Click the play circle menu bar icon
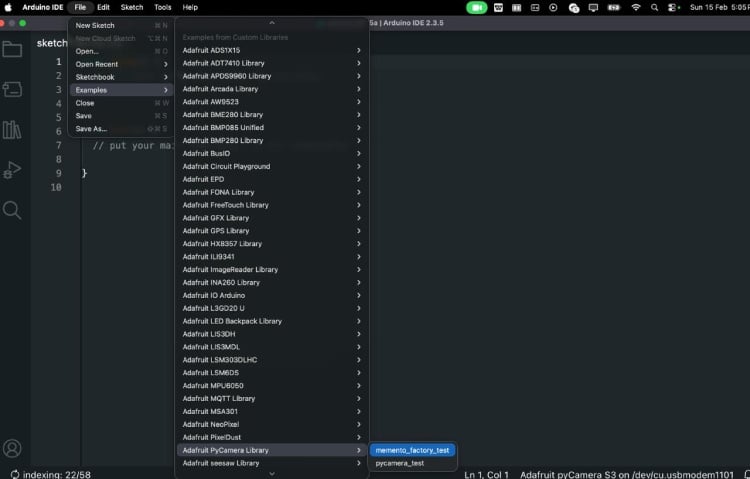Image resolution: width=750 pixels, height=479 pixels. (553, 7)
